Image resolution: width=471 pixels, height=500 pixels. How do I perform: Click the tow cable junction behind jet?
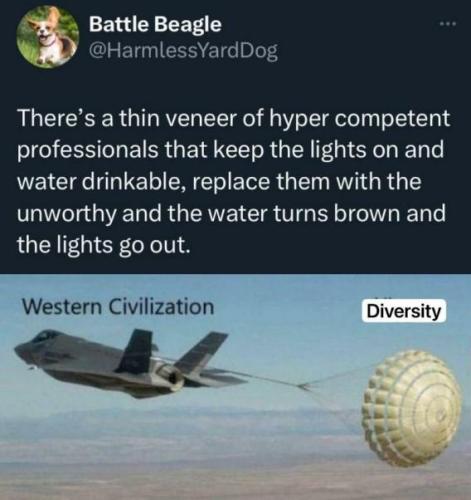click(303, 386)
